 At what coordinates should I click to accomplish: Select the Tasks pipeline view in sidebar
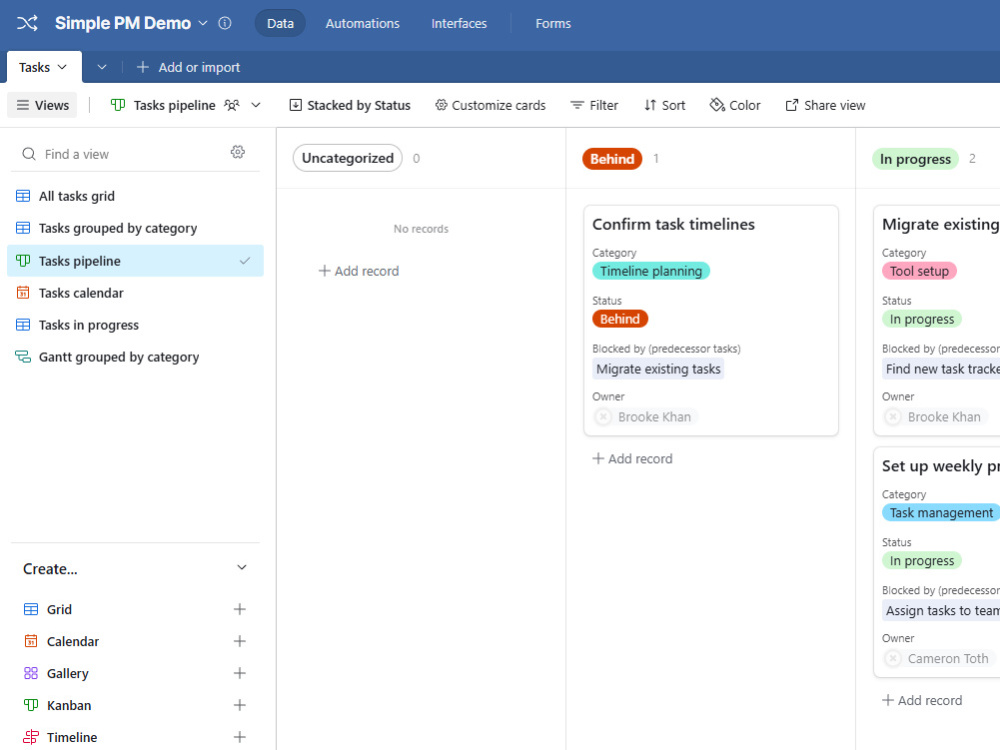[x=135, y=261]
